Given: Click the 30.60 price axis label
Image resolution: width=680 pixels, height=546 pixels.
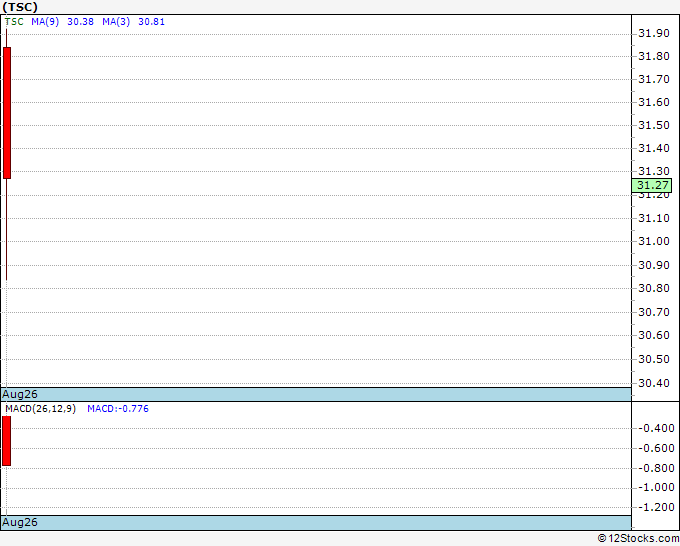Looking at the screenshot, I should [x=654, y=335].
